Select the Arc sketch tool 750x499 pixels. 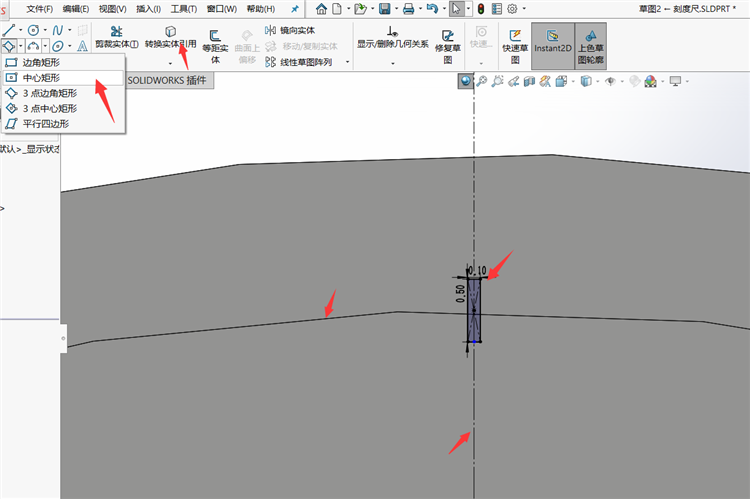(33, 46)
